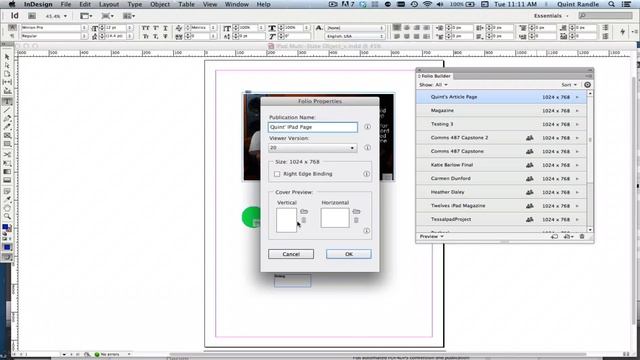Enable Right Edge Binding checkbox
The height and width of the screenshot is (360, 640).
coord(277,174)
